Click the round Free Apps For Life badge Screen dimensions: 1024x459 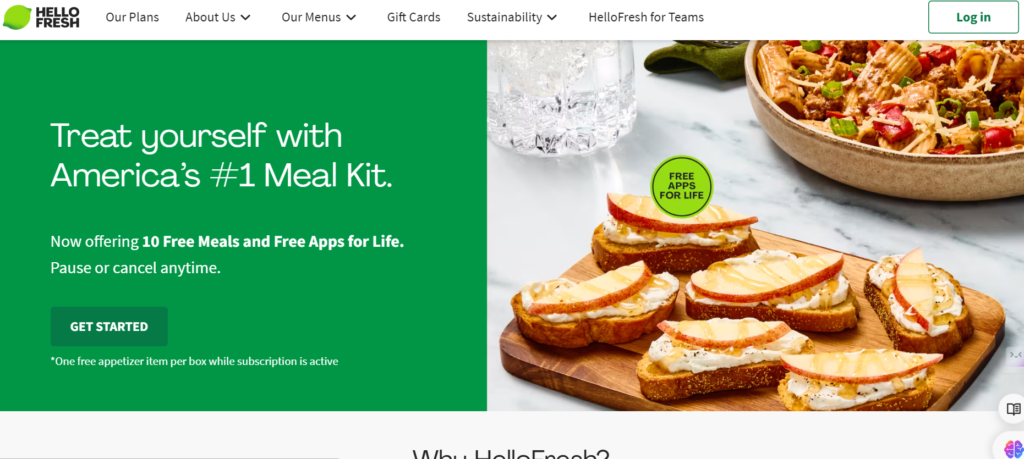681,187
